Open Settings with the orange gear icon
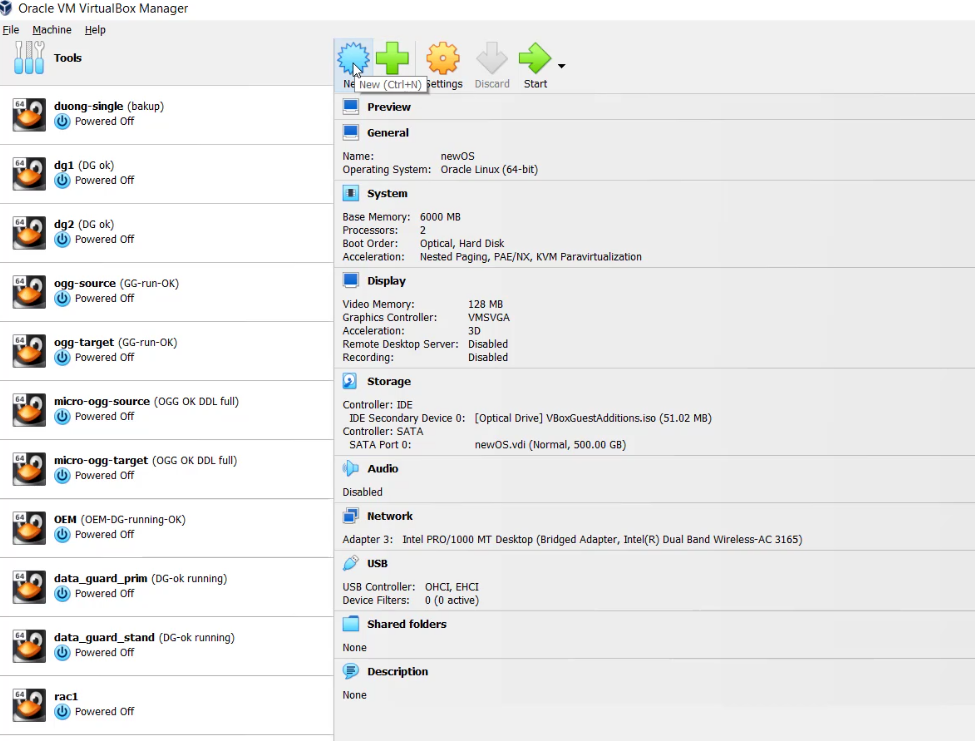Viewport: 975px width, 741px height. point(443,59)
